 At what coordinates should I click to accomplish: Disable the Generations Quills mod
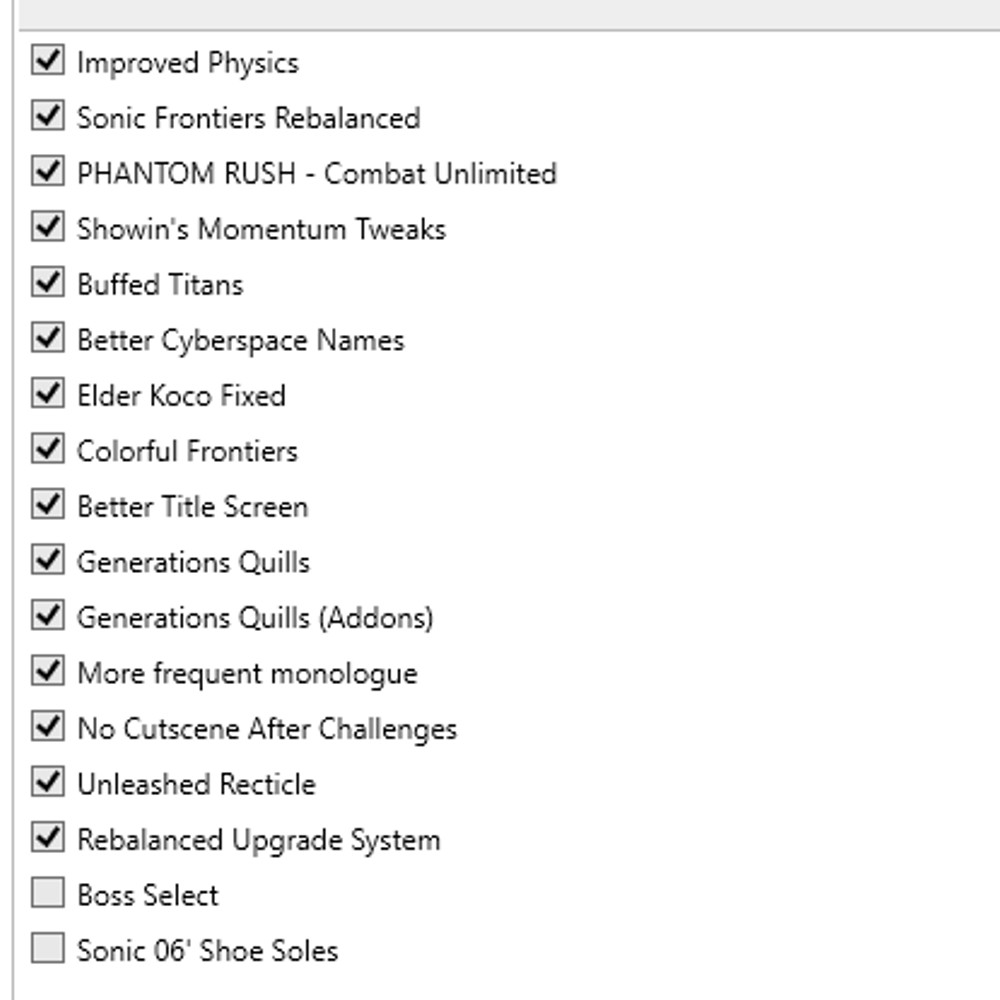pyautogui.click(x=46, y=562)
